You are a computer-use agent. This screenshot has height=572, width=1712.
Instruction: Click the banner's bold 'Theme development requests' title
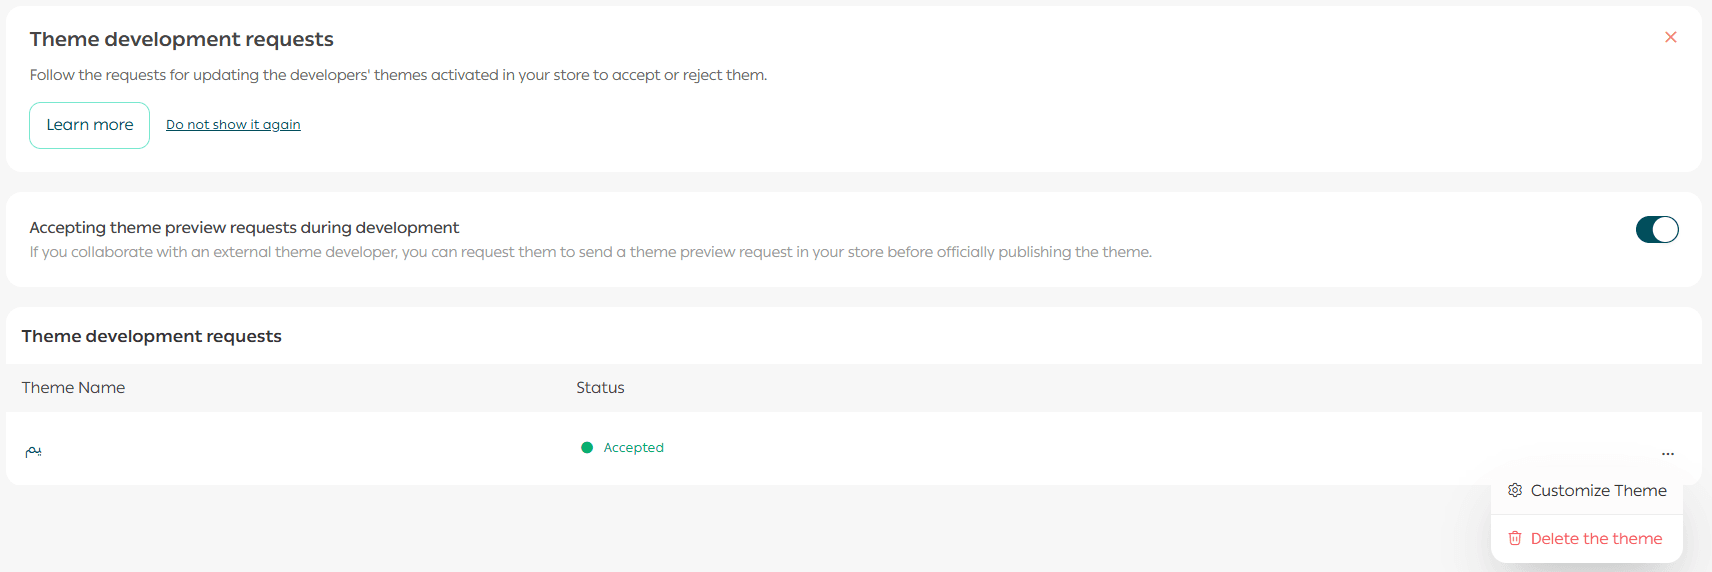coord(181,40)
